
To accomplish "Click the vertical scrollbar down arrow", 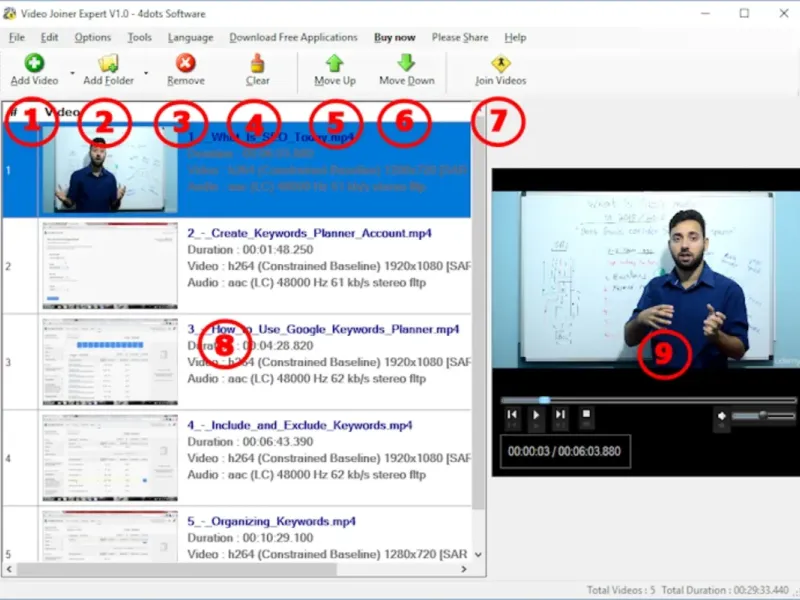I will [478, 555].
